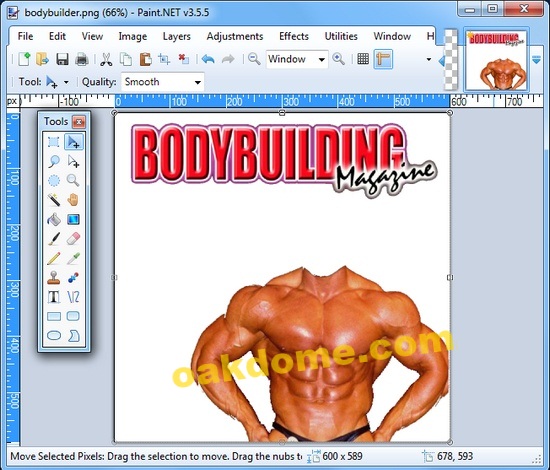Viewport: 550px width, 470px height.
Task: Toggle the pixel grid display
Action: coord(363,59)
